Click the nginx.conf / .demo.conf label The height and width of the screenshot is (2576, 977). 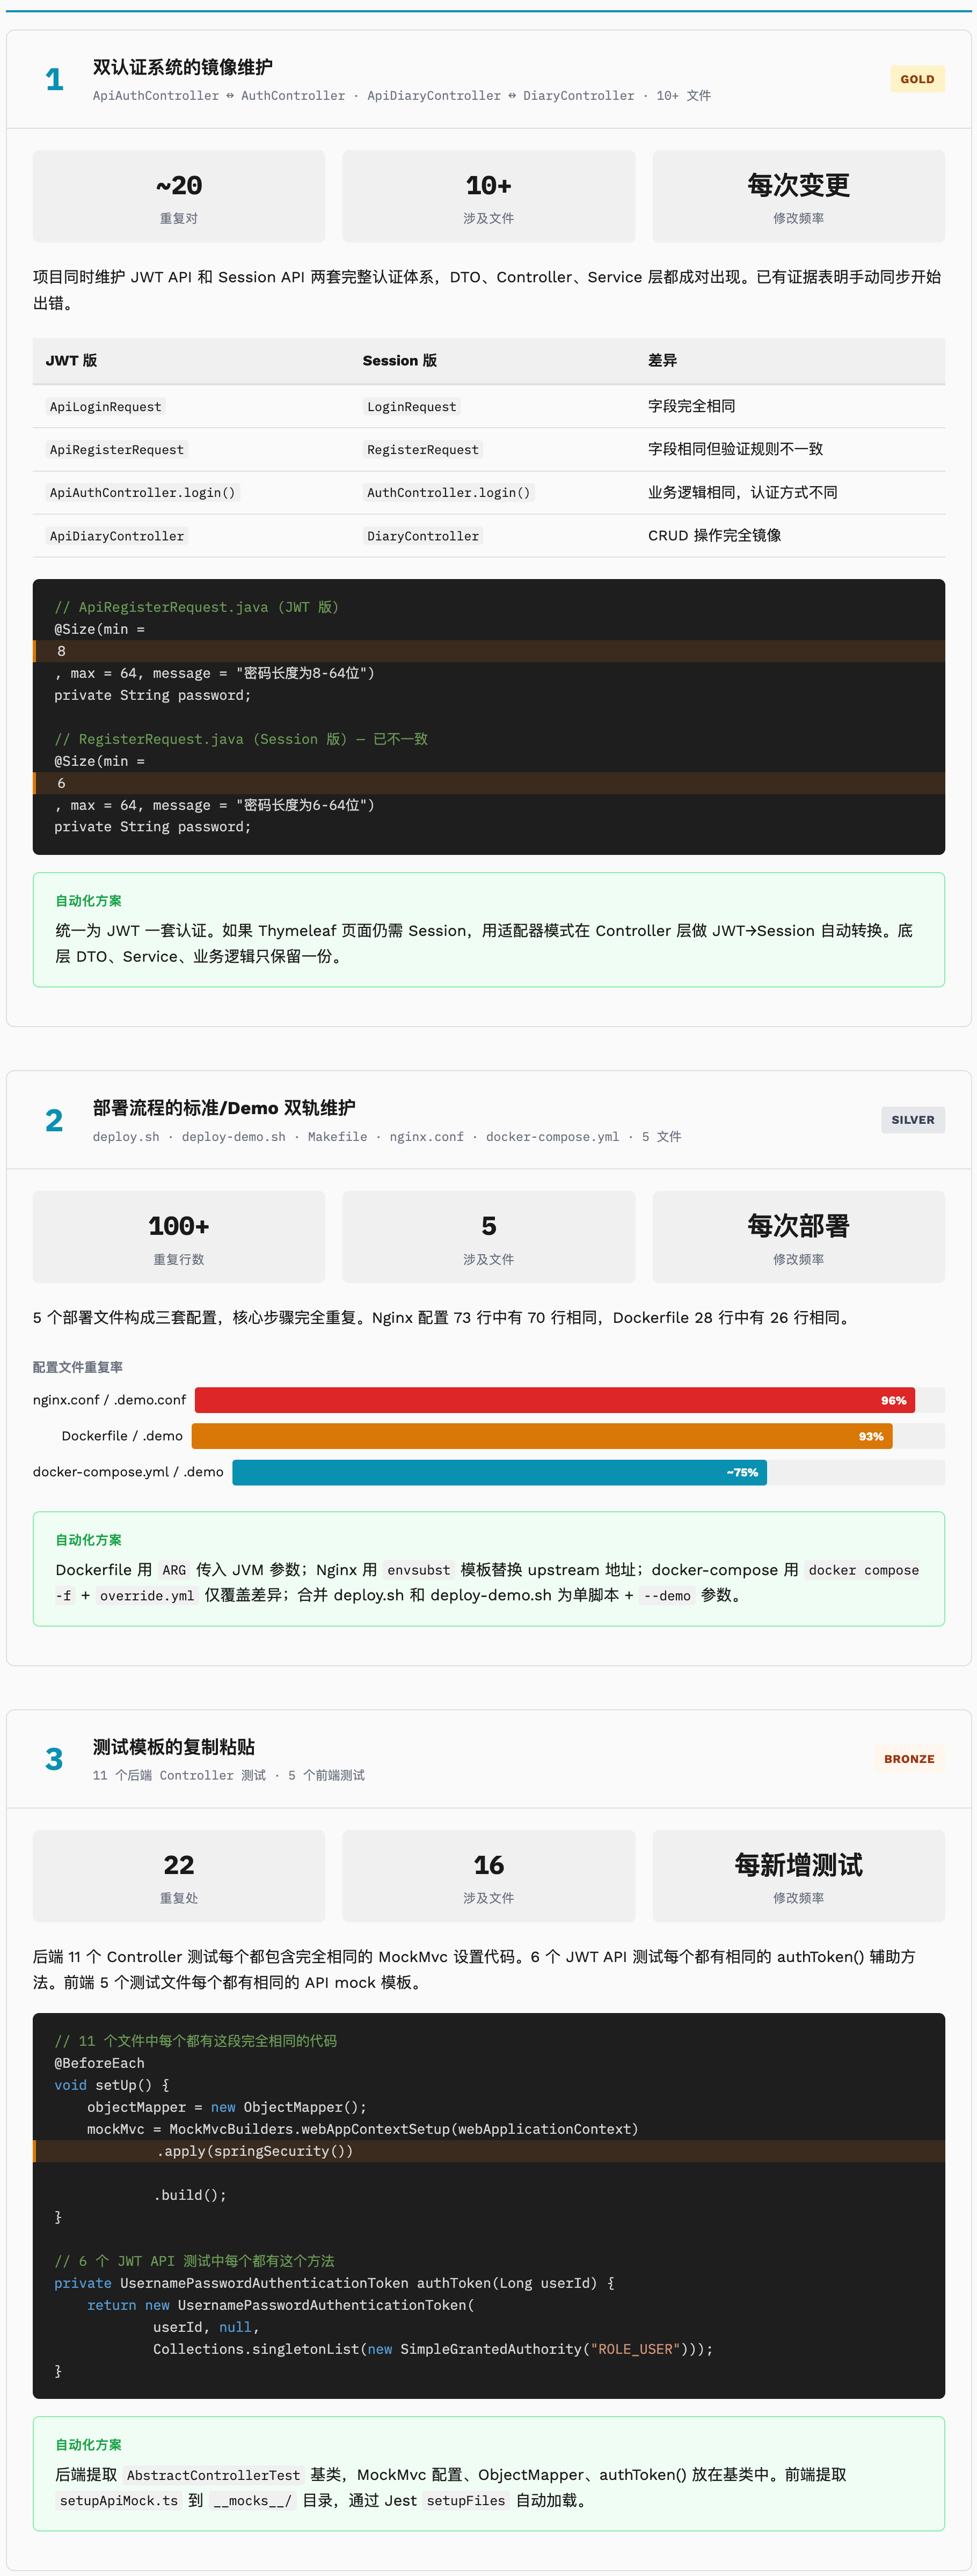[x=109, y=1400]
